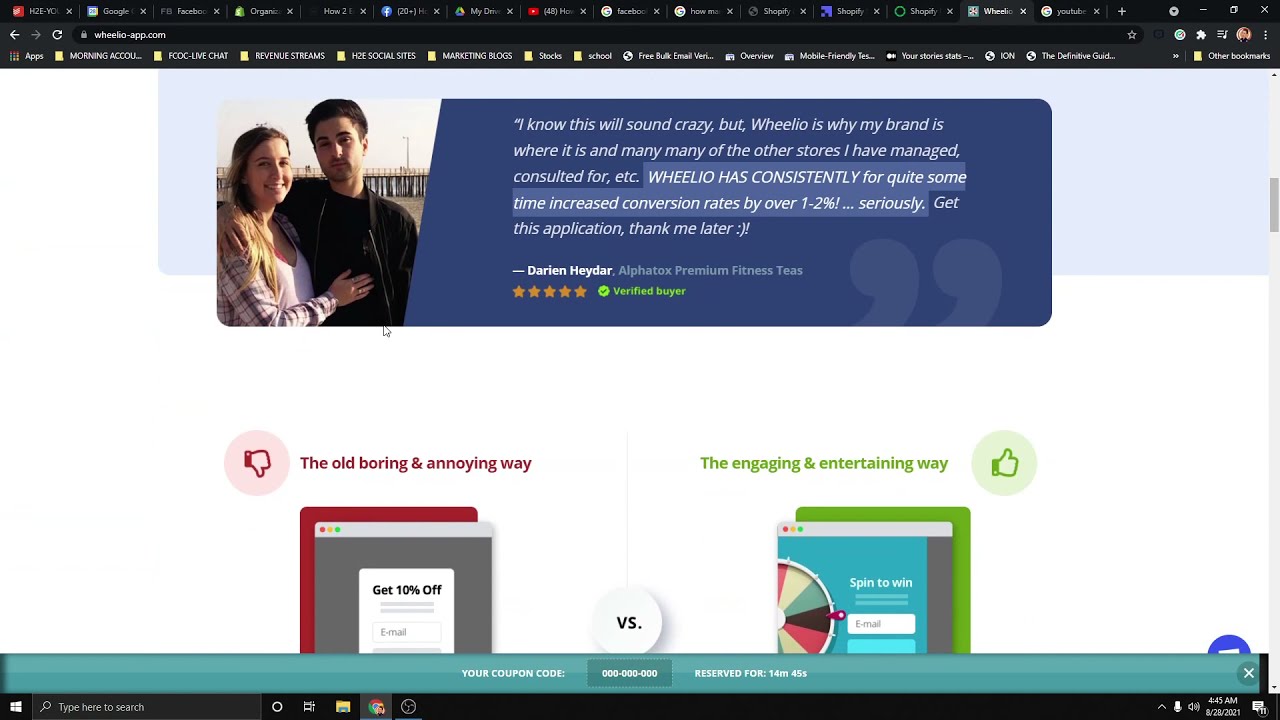Open the taskbar volume control
Image resolution: width=1280 pixels, height=720 pixels.
pos(1193,707)
